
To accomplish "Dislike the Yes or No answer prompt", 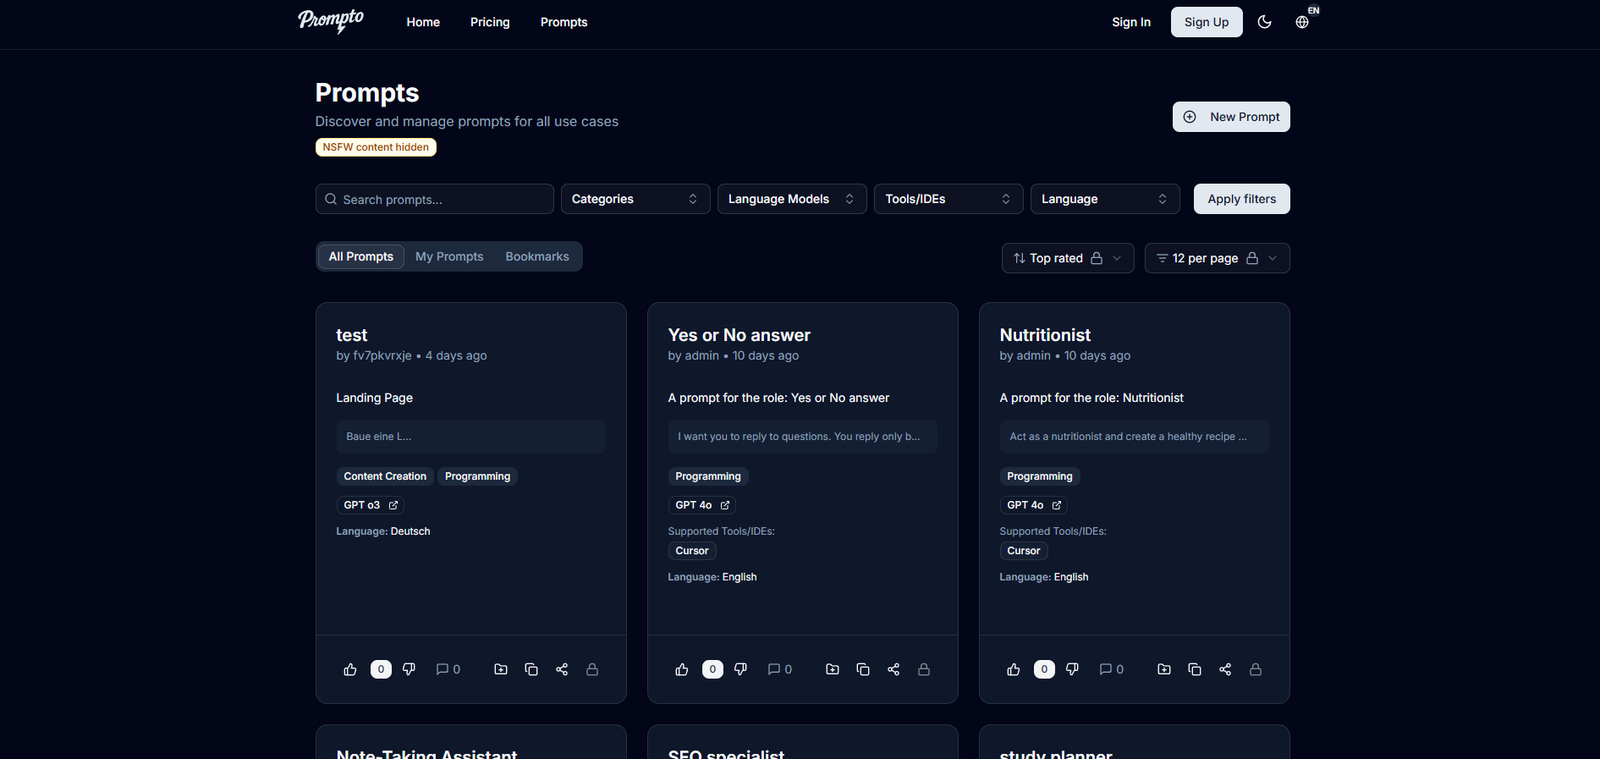I will click(740, 670).
